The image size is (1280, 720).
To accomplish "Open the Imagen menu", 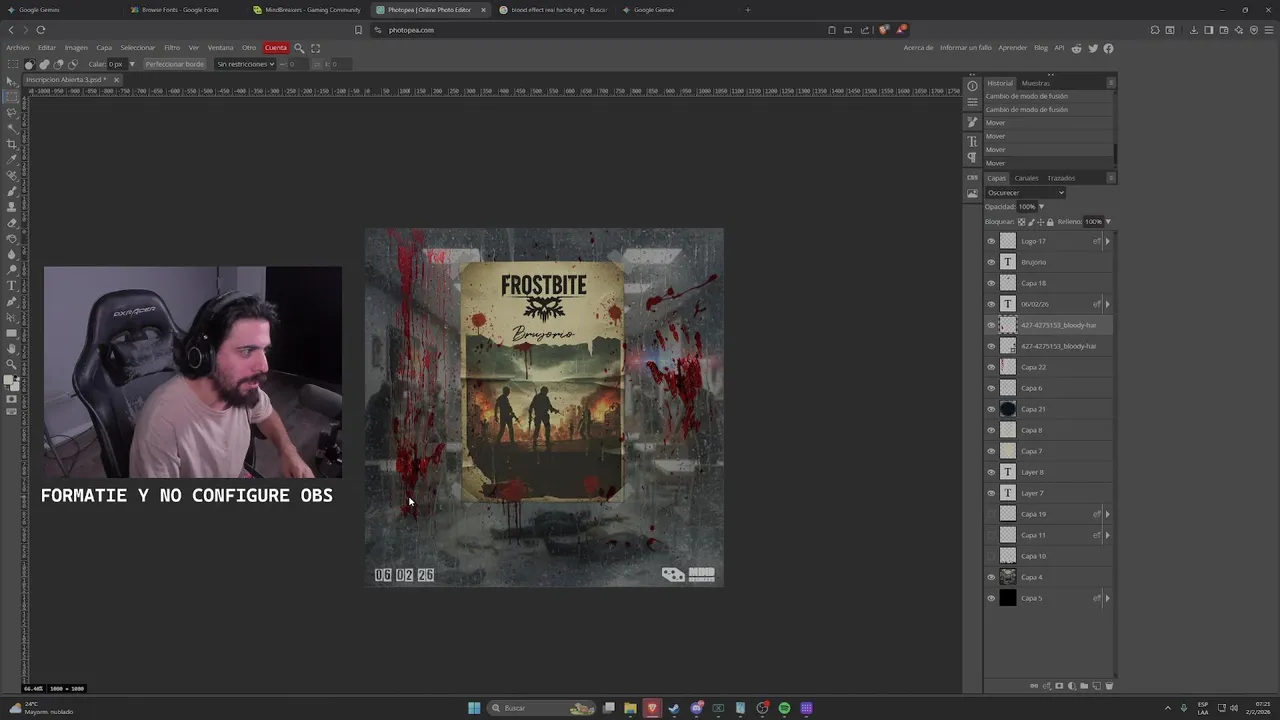I will [76, 48].
